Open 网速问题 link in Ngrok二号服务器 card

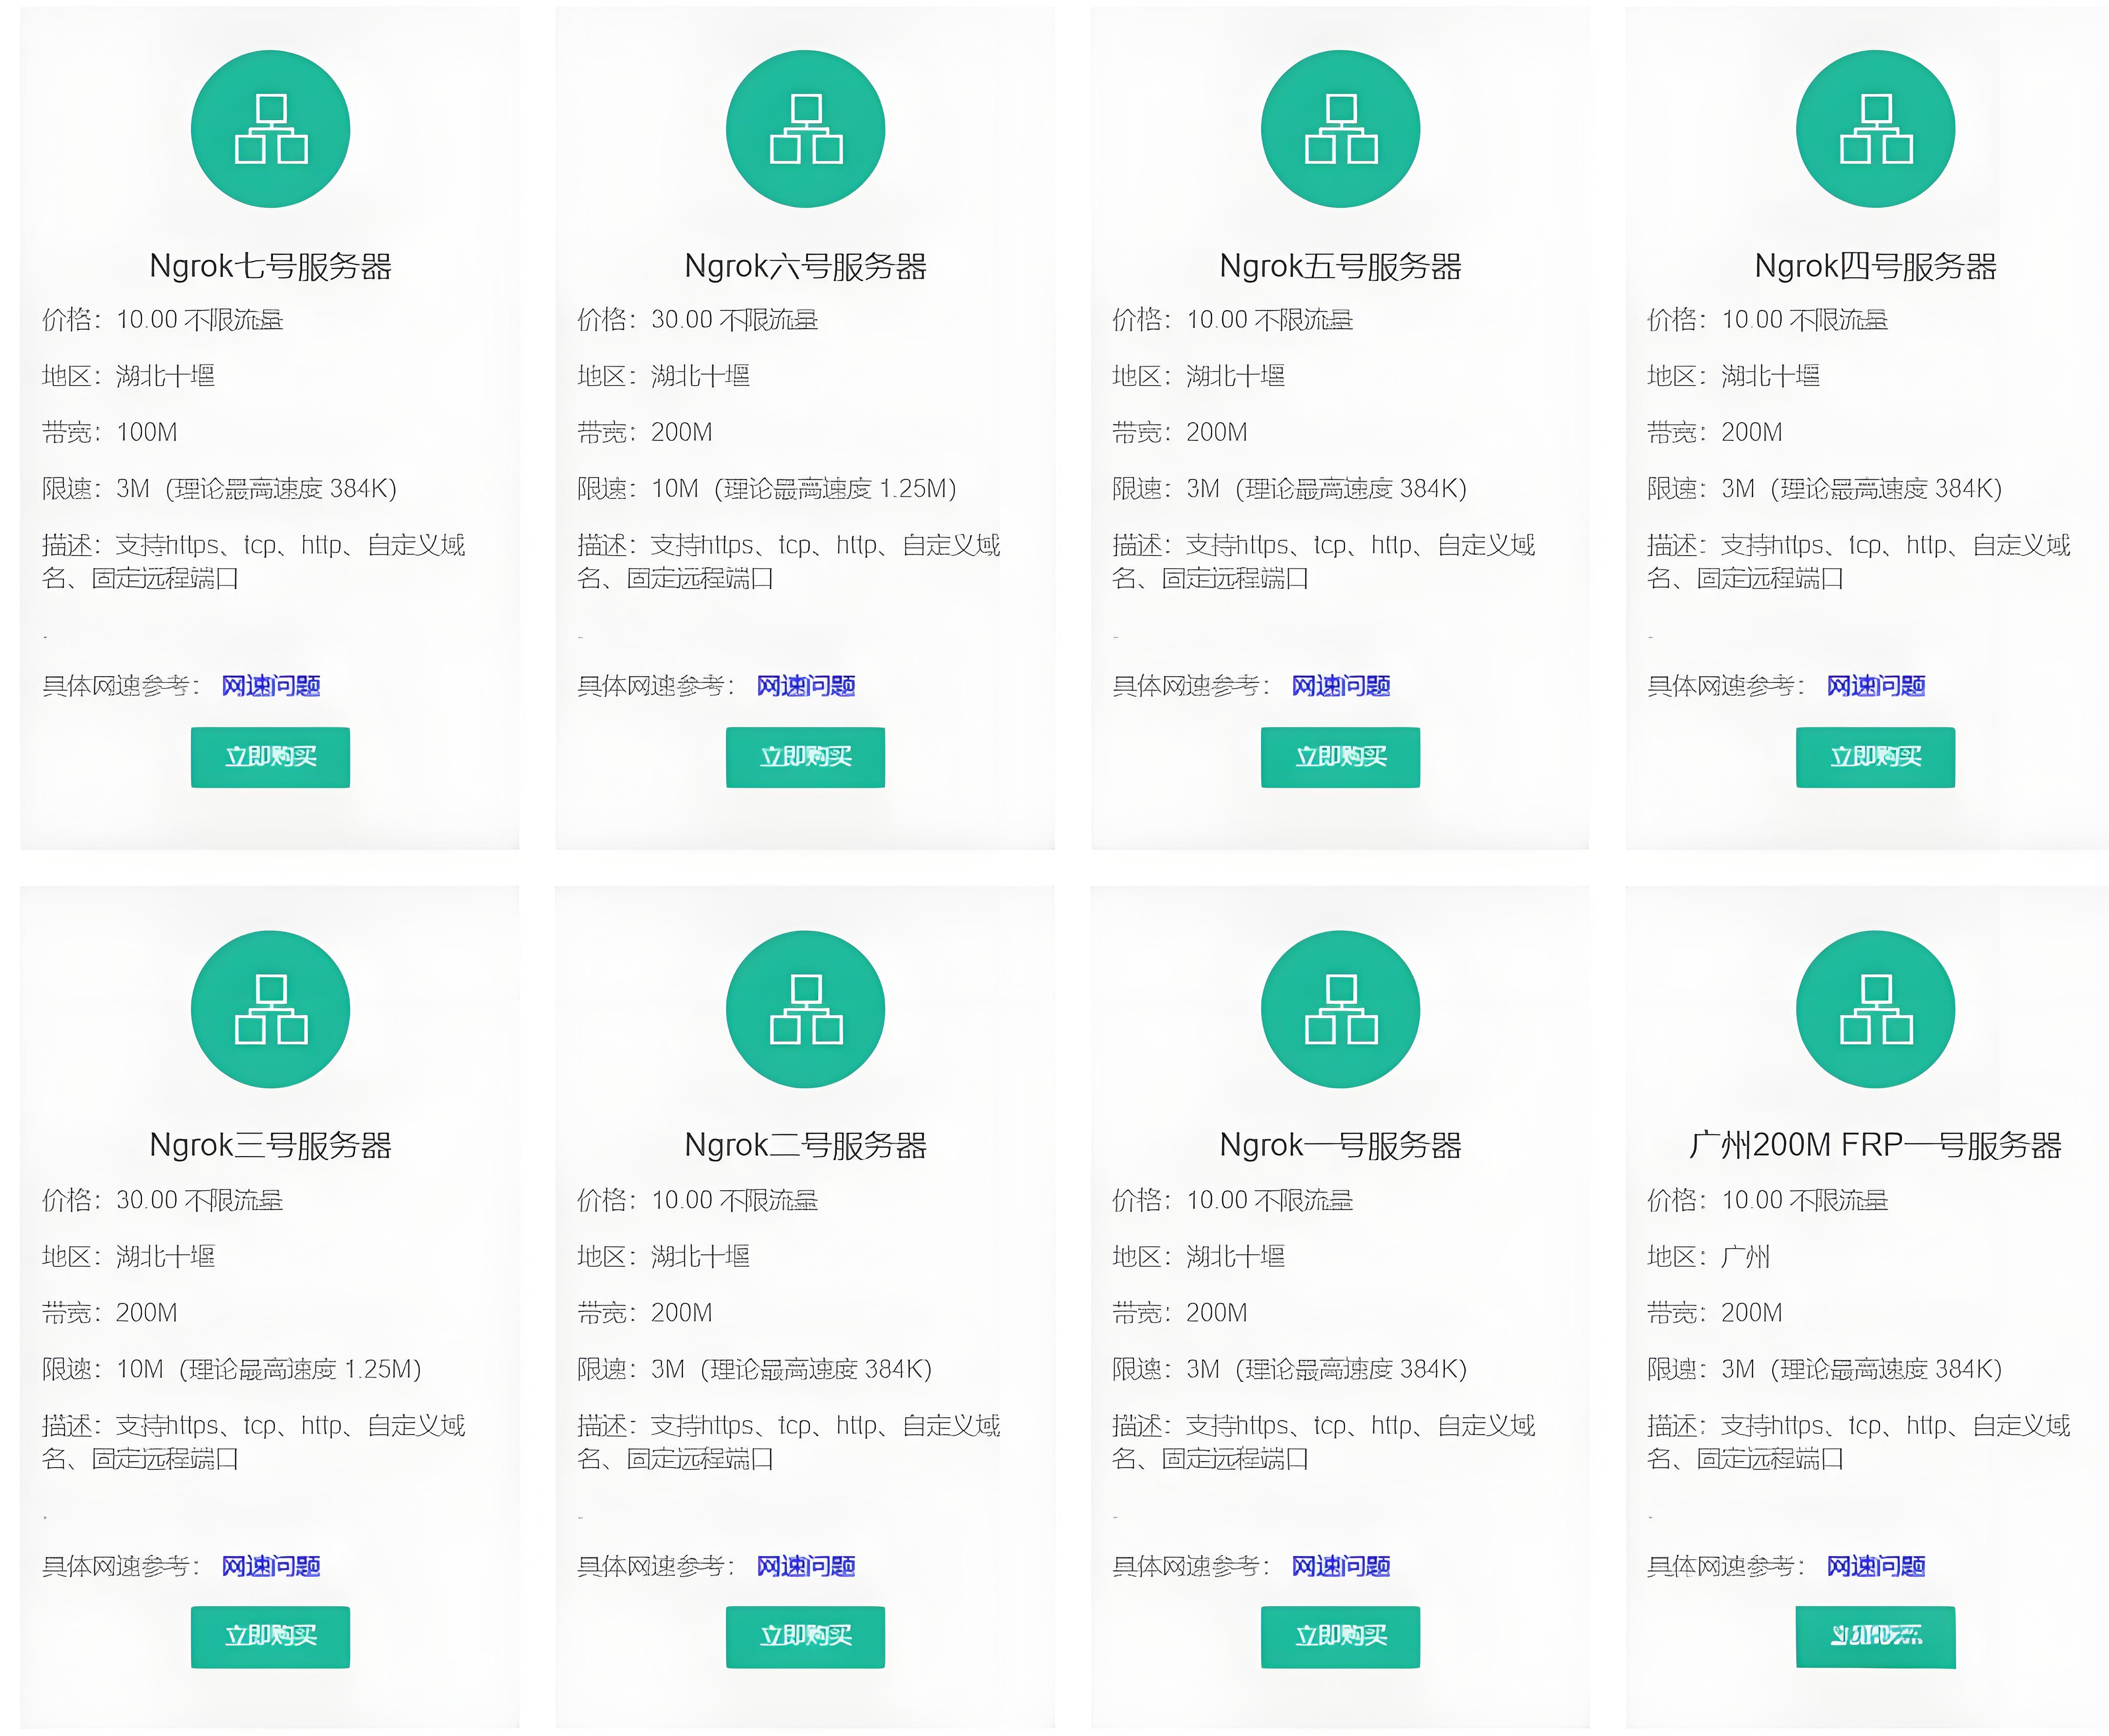(x=805, y=1566)
